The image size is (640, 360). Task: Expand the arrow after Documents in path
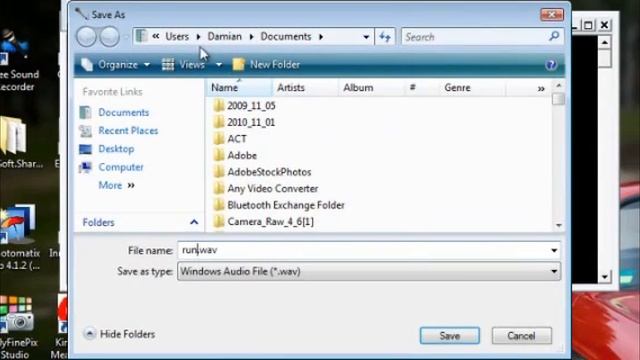pyautogui.click(x=321, y=37)
